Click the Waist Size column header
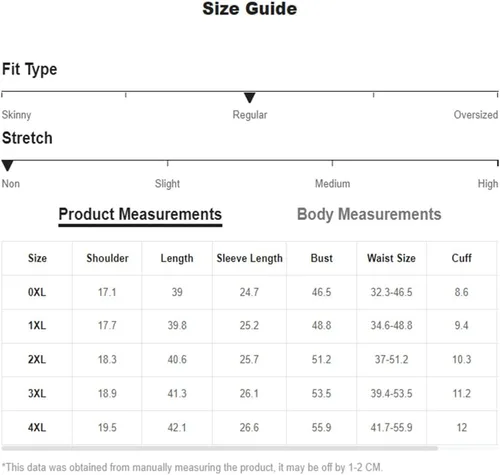Image resolution: width=500 pixels, height=475 pixels. (391, 258)
